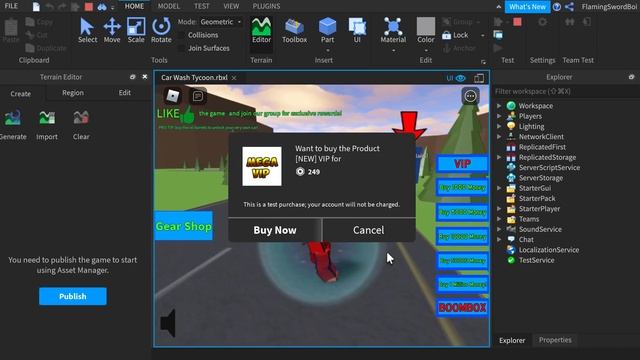
Task: Switch to terrain Edit tab
Action: tap(124, 93)
